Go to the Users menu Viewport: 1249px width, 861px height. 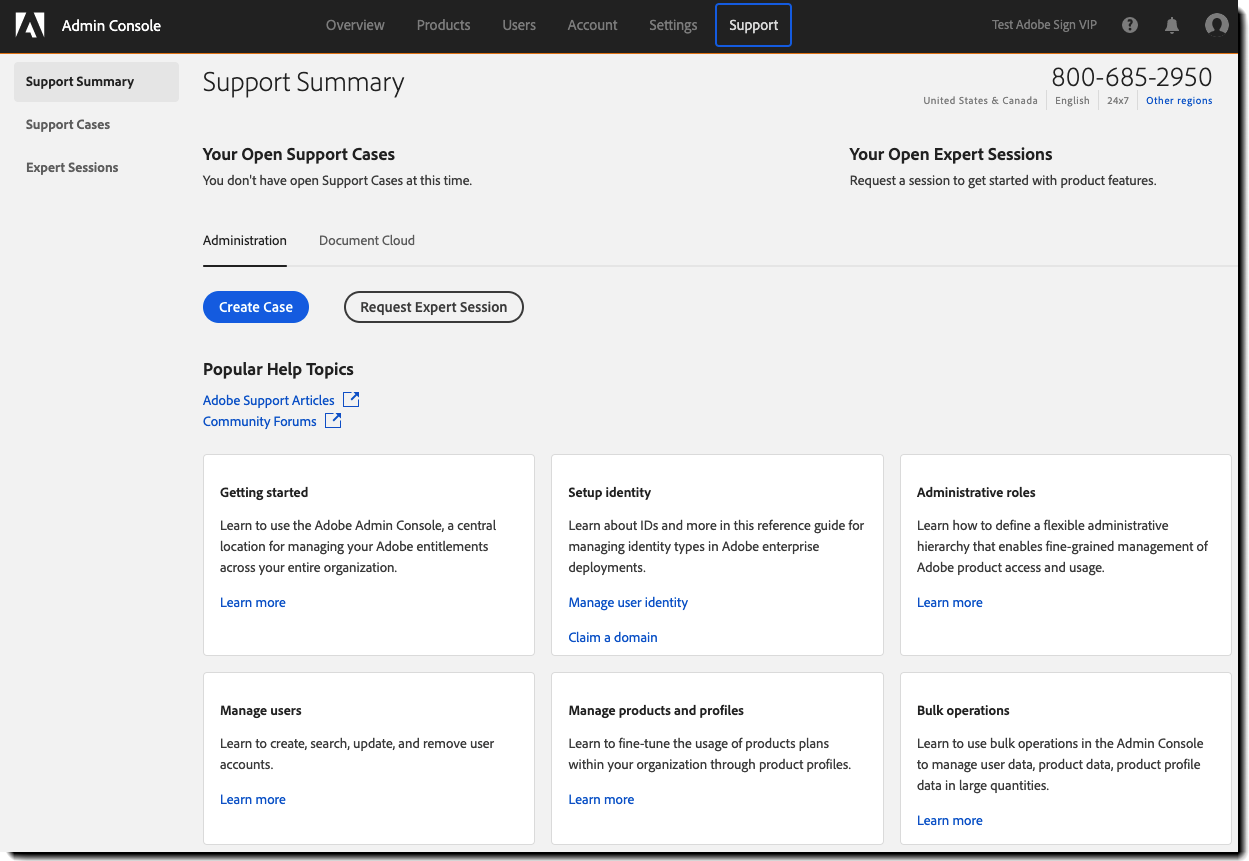[519, 25]
